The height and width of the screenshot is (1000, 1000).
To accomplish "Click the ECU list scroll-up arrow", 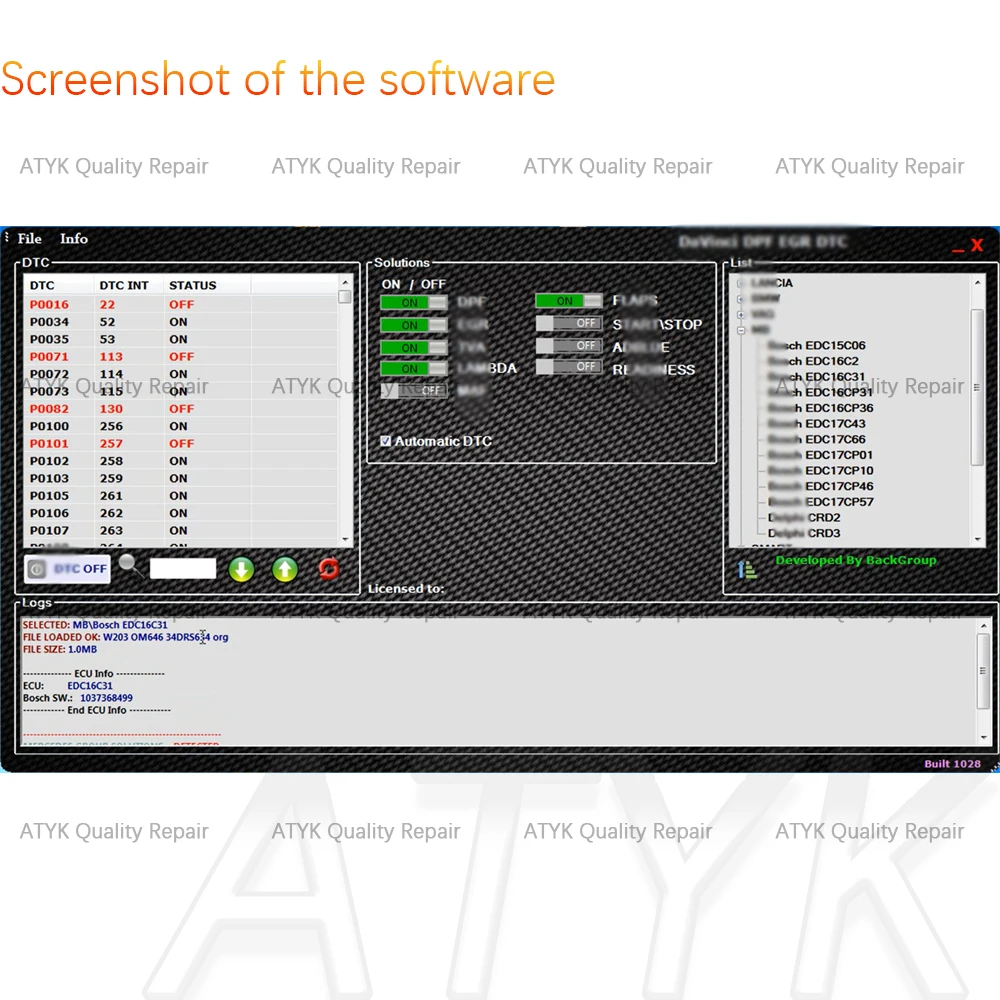I will (x=977, y=282).
